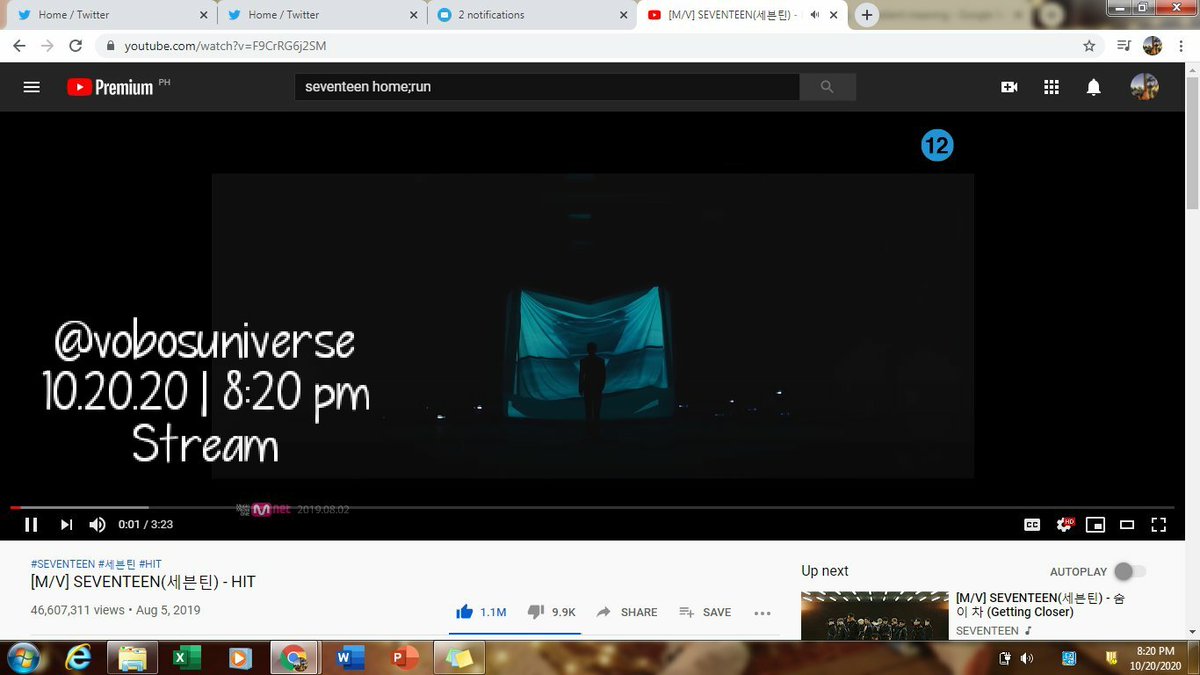Open the #세븐틴 hashtag link
This screenshot has height=675, width=1200.
(x=117, y=565)
